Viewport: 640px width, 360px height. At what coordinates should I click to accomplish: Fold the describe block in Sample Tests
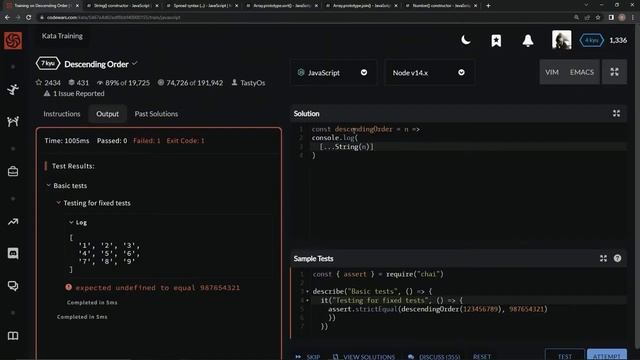307,291
